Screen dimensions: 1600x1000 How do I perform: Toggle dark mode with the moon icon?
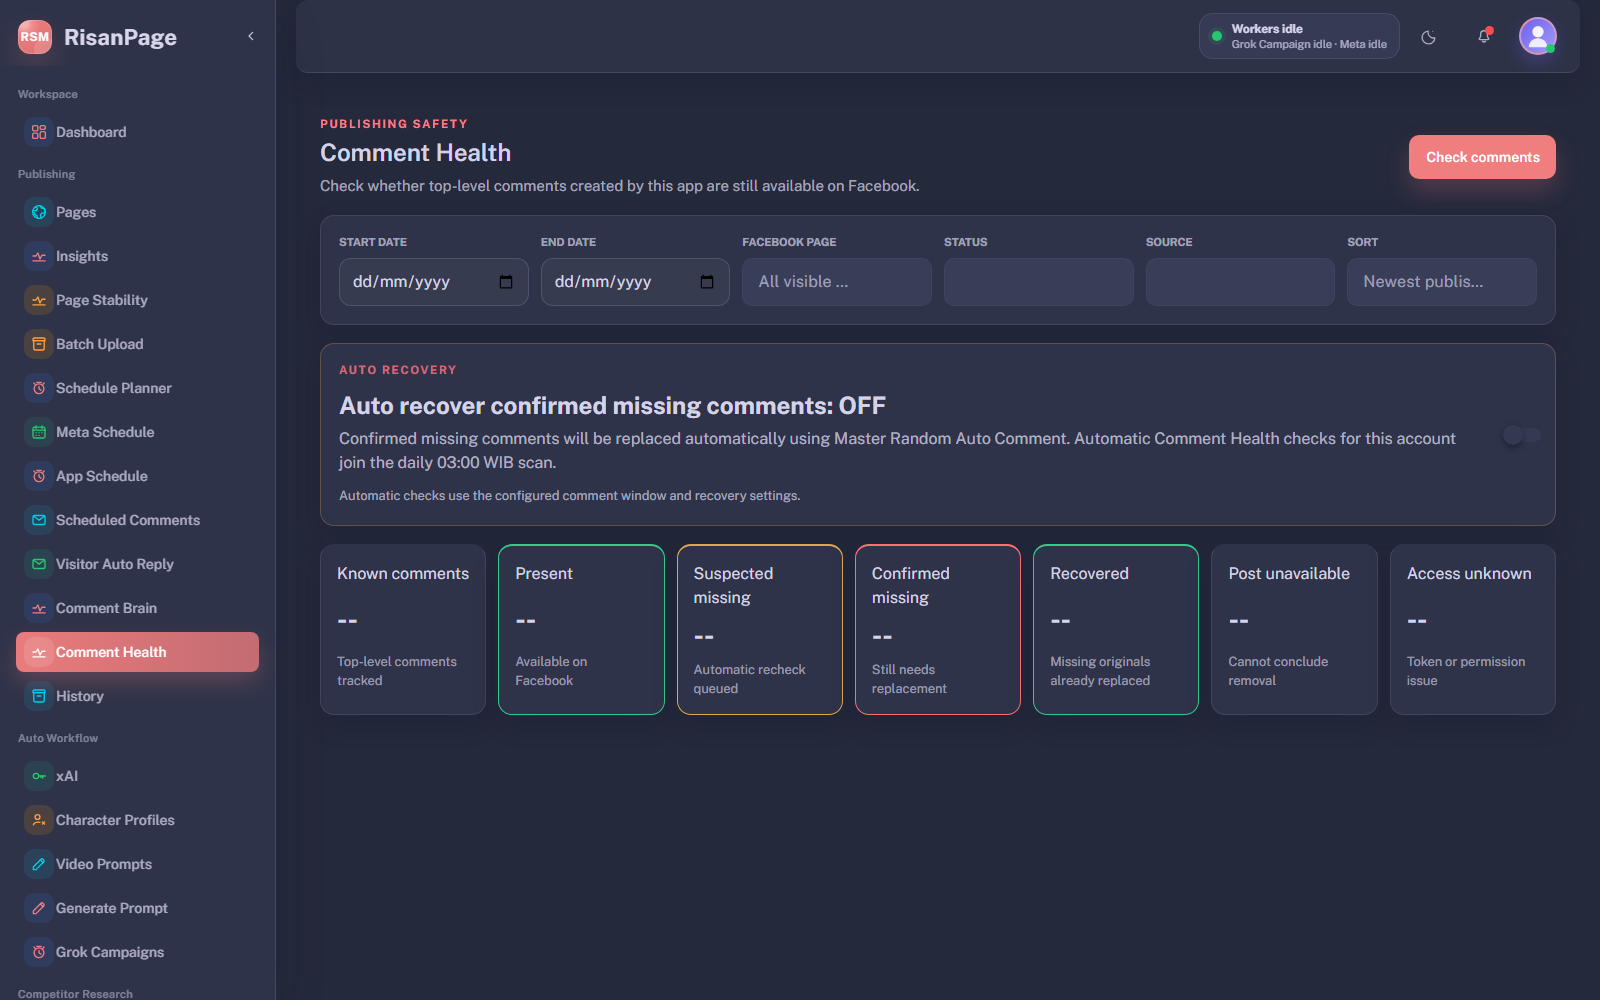[1428, 37]
